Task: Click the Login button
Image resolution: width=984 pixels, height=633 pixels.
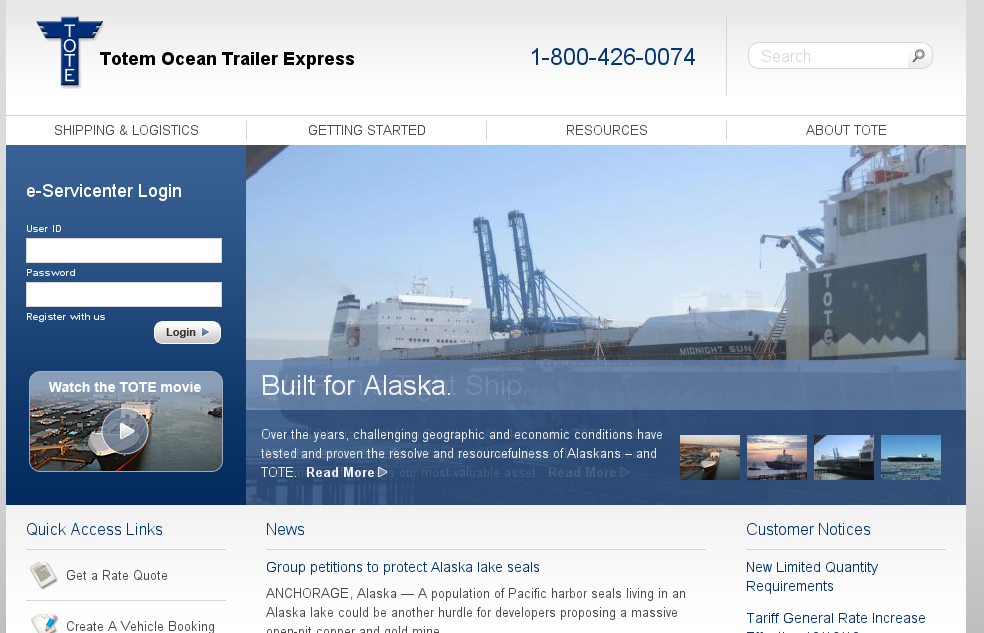Action: coord(188,332)
